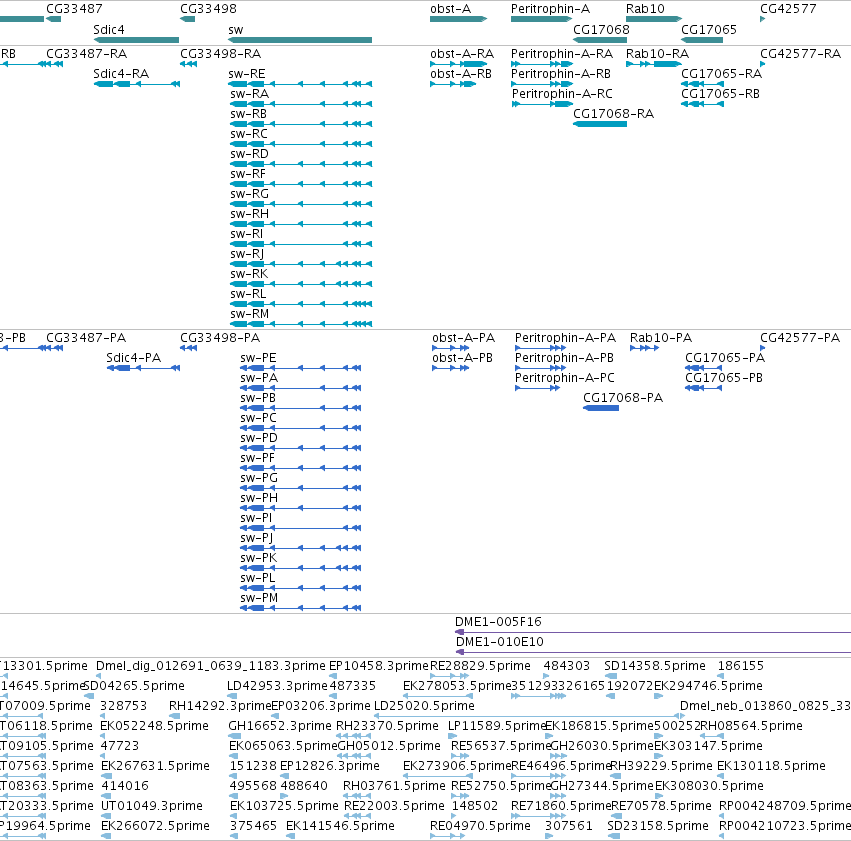Viewport: 851px width, 841px height.
Task: Select the UT01049.3prime EST label
Action: 152,806
